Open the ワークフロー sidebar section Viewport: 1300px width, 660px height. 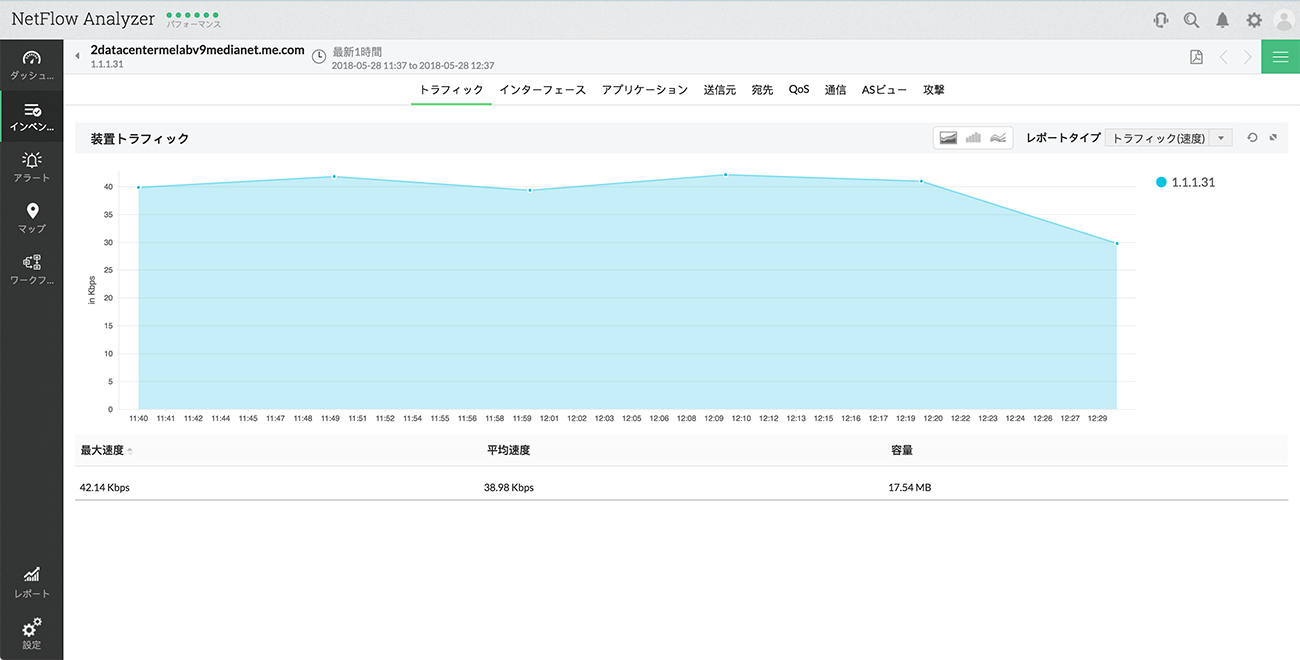click(x=31, y=268)
